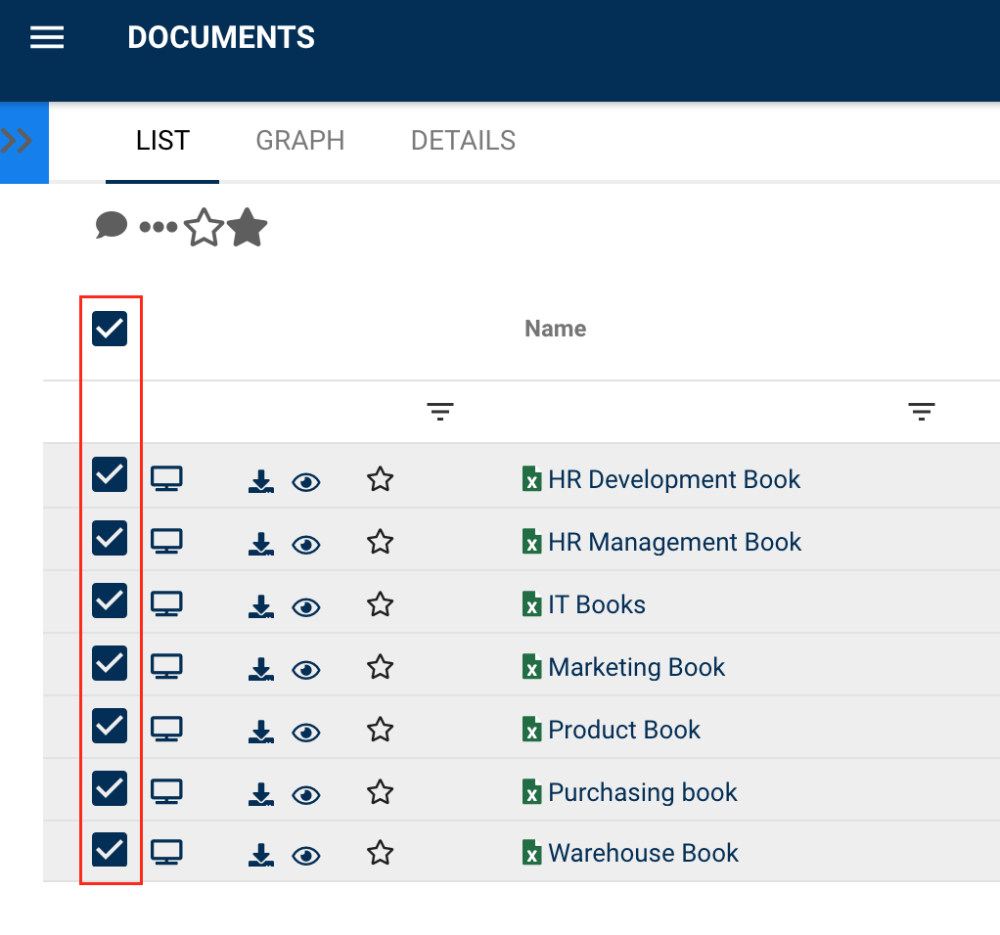Viewport: 1000px width, 935px height.
Task: Switch to the GRAPH tab
Action: [x=300, y=141]
